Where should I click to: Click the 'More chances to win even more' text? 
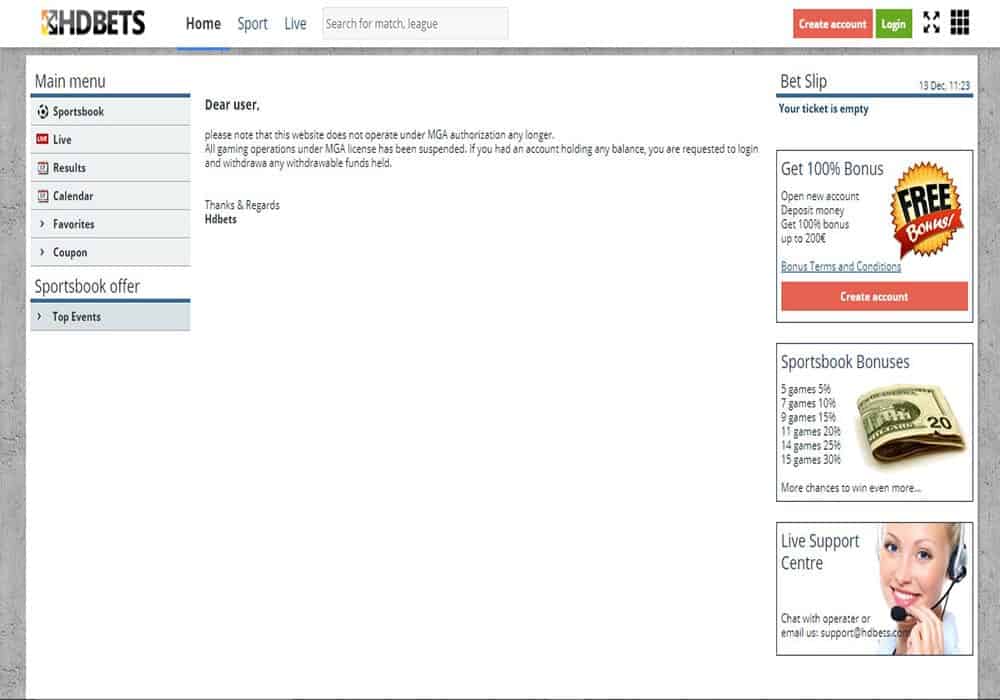pos(851,488)
